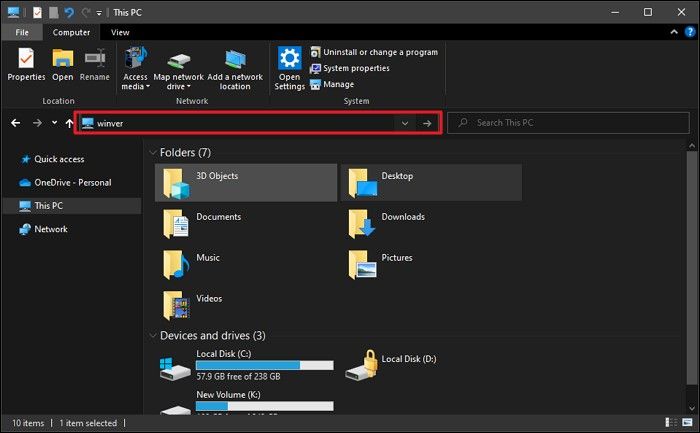Click System properties

coord(350,68)
